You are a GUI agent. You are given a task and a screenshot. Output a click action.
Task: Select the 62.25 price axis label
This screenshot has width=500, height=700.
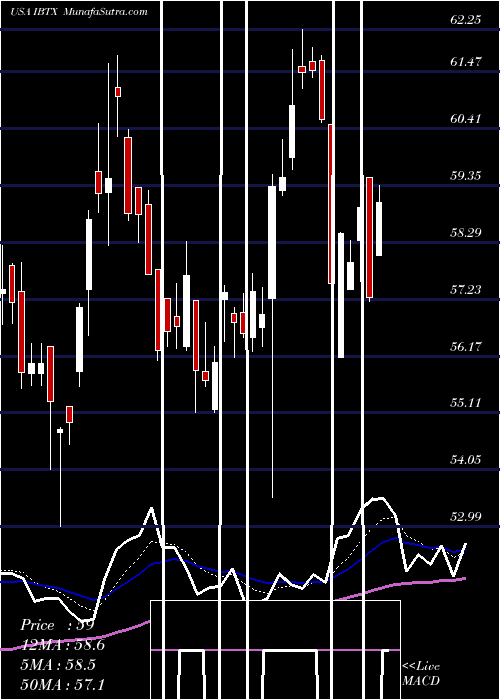pos(466,20)
